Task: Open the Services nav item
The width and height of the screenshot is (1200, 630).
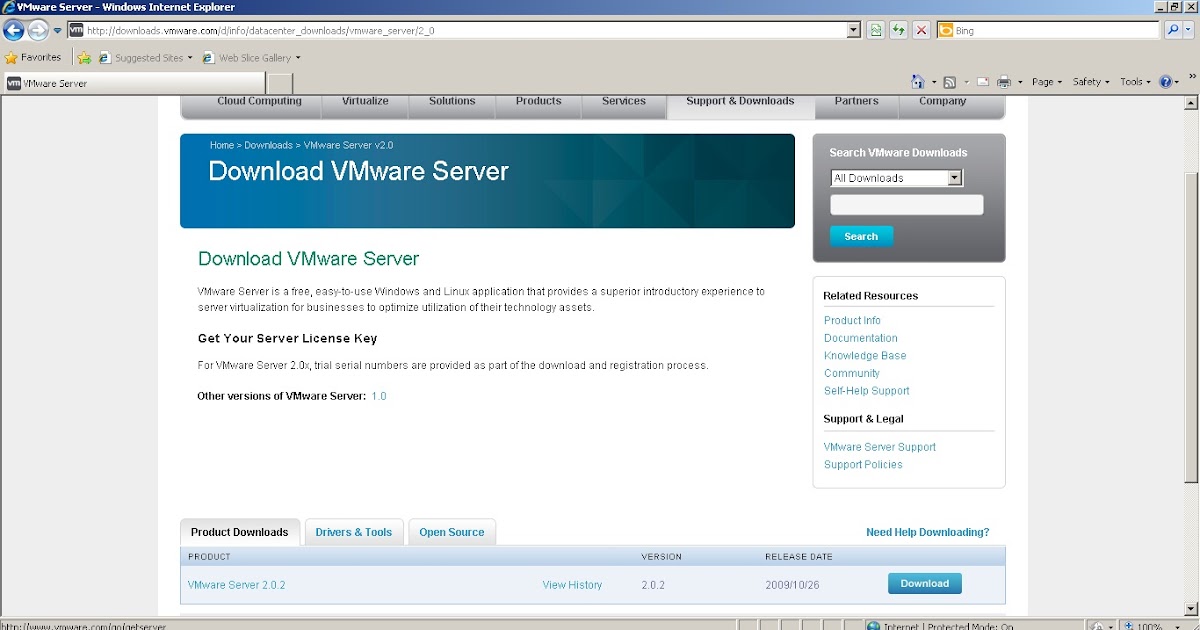Action: click(x=624, y=101)
